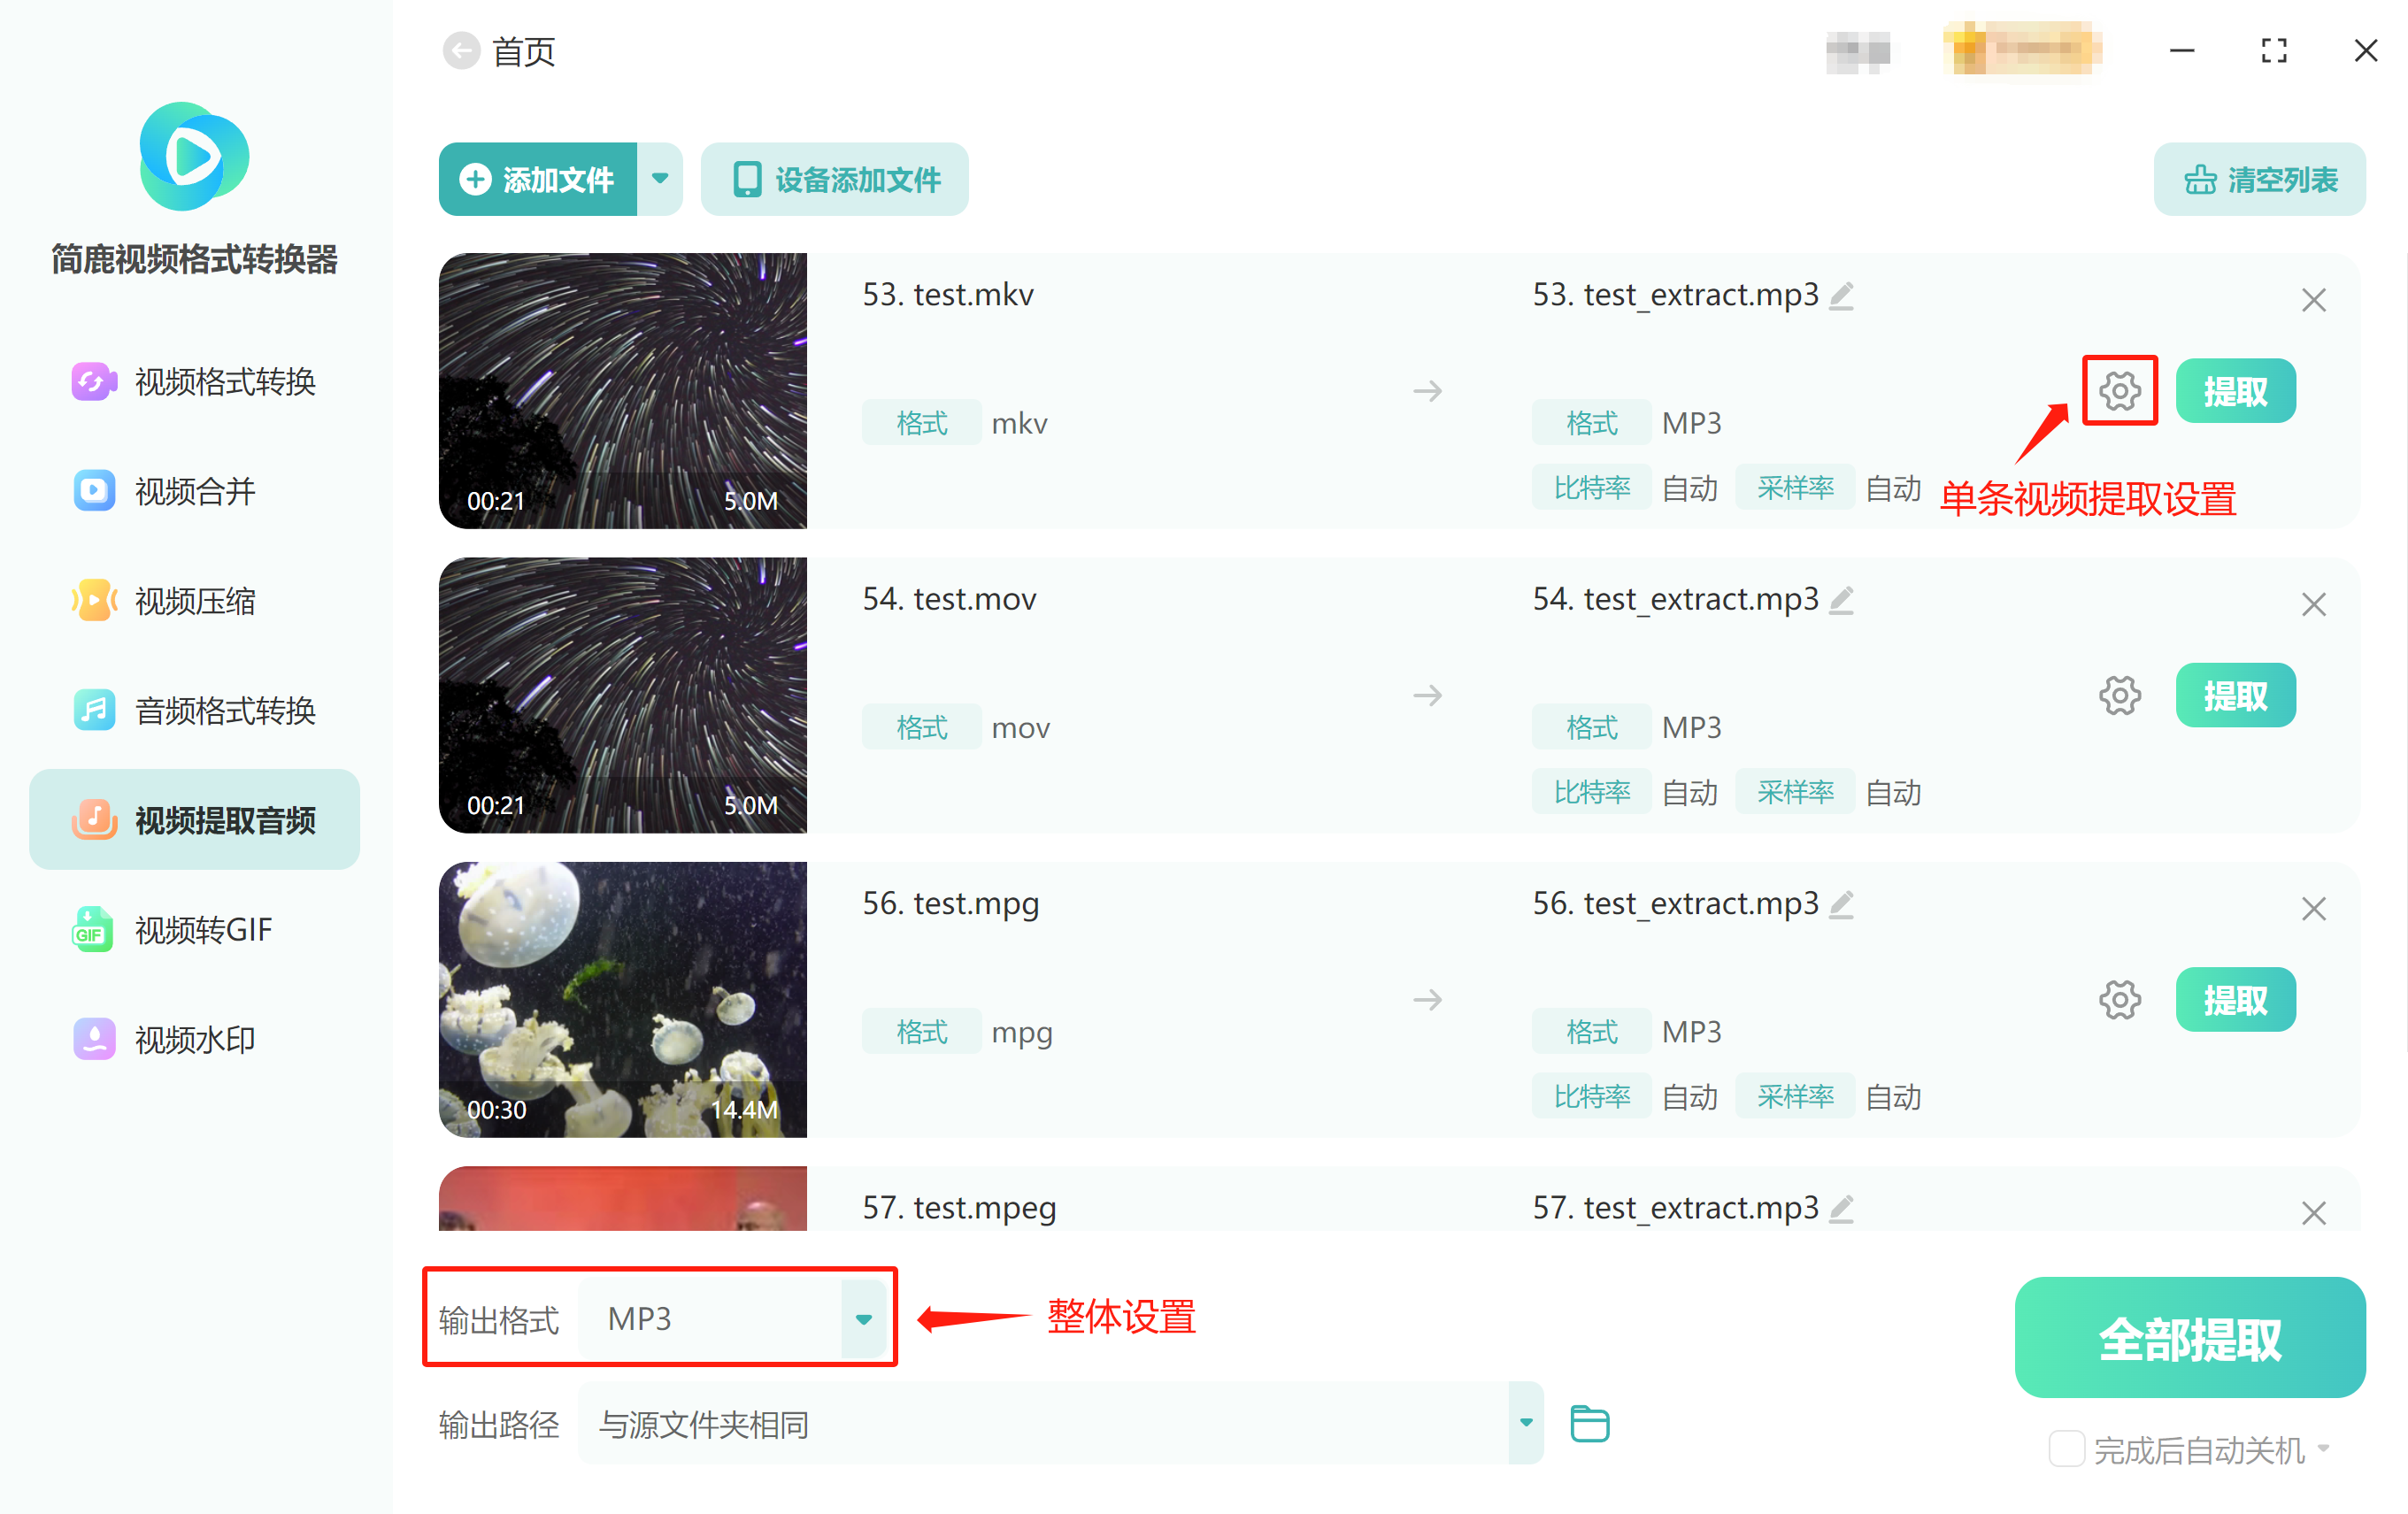Browse output folder with folder icon
This screenshot has height=1514, width=2408.
click(1589, 1424)
